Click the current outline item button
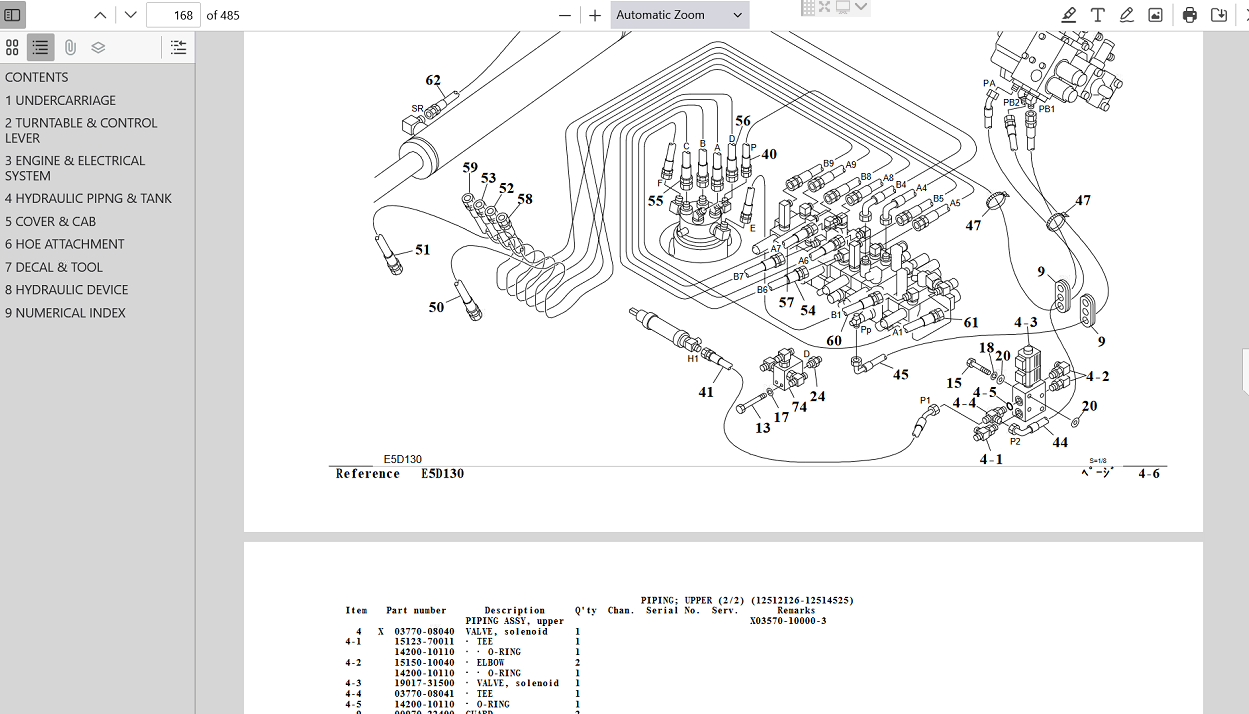The height and width of the screenshot is (714, 1249). (x=178, y=47)
